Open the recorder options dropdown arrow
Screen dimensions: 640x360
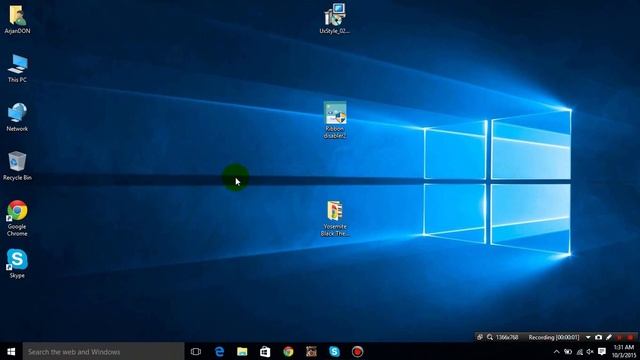tap(588, 337)
